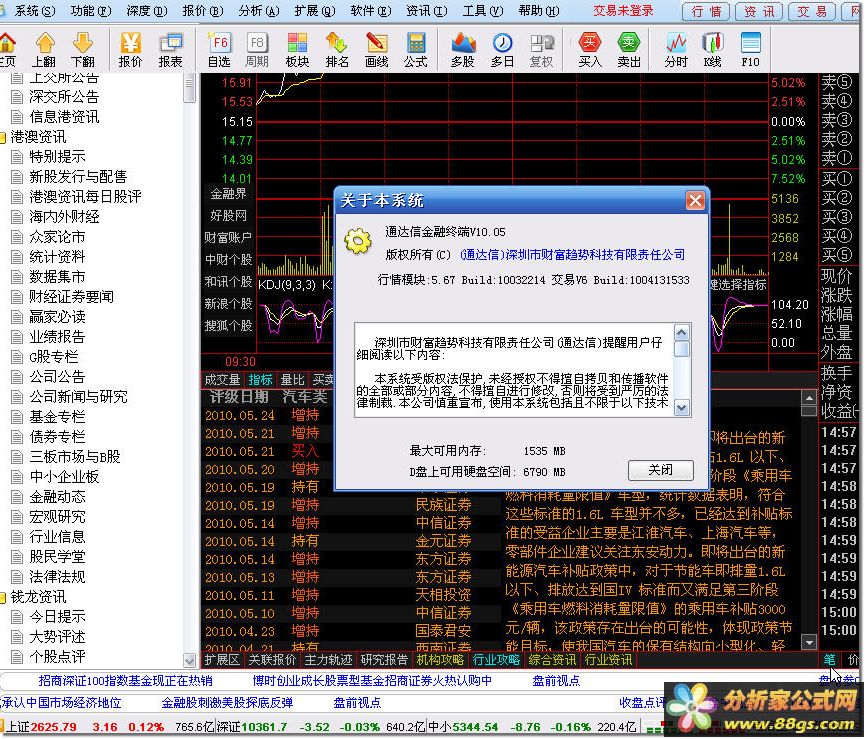Switch to the 量比 tab

click(x=293, y=380)
